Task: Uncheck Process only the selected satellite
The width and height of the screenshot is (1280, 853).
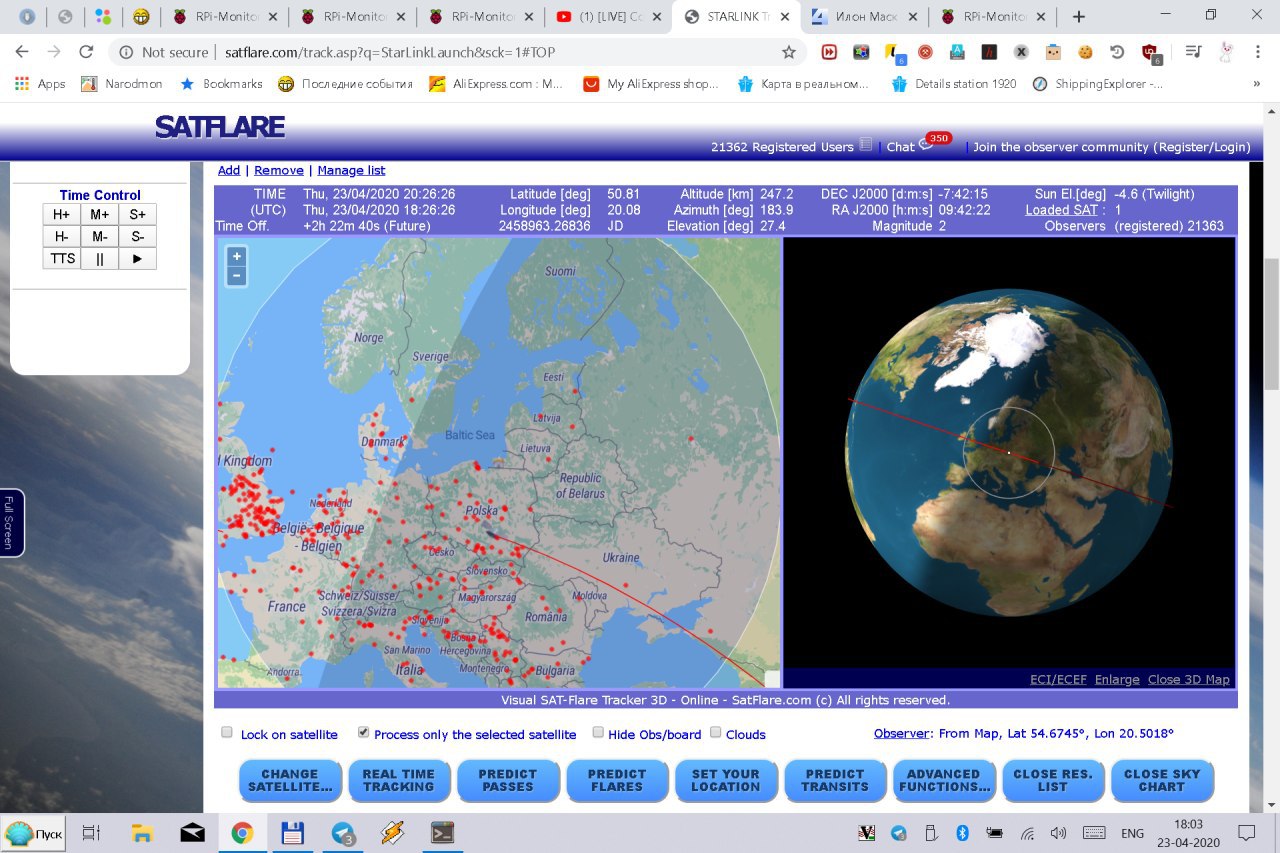Action: (x=364, y=732)
